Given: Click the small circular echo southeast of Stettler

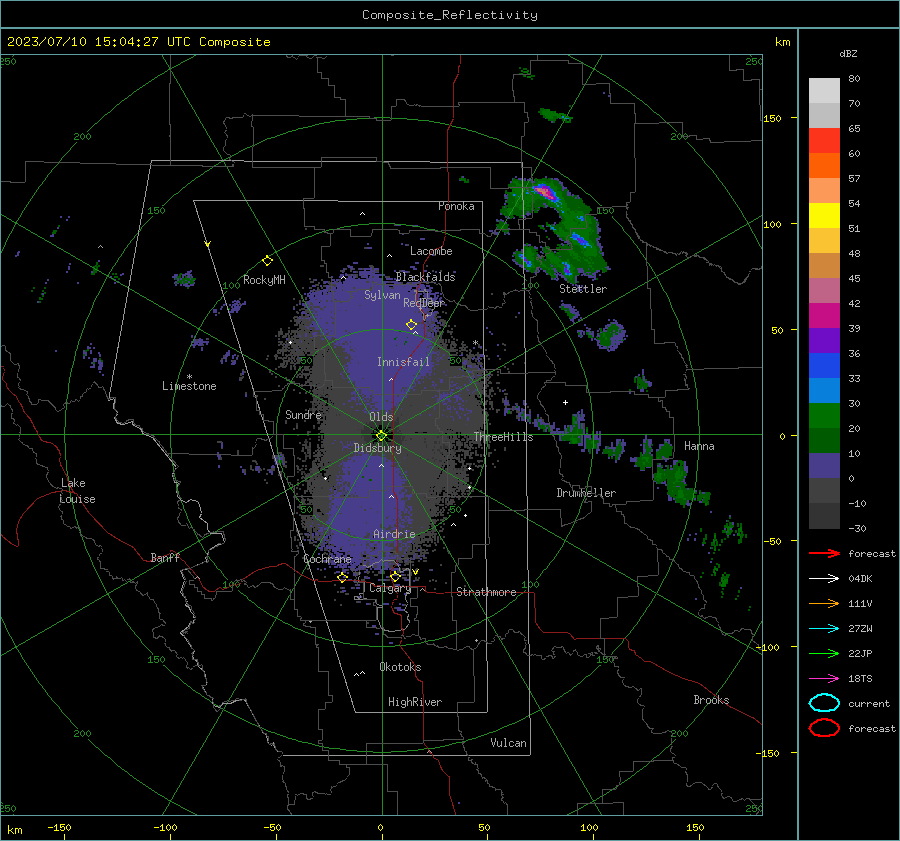Looking at the screenshot, I should pyautogui.click(x=610, y=334).
